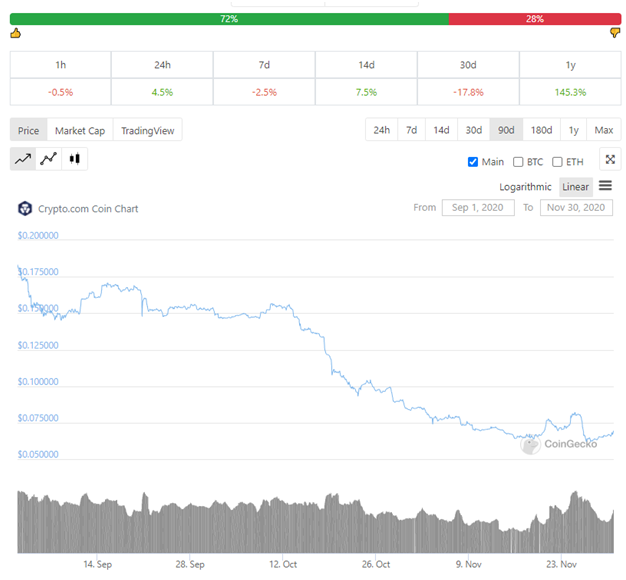Click the 1h change value -0.5%
626x580 pixels.
pos(60,92)
